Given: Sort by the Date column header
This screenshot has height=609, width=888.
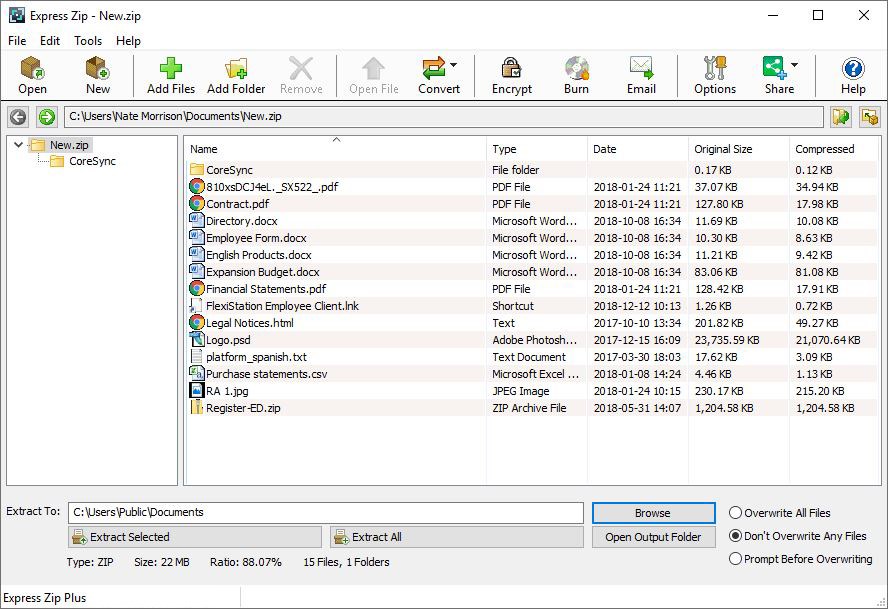Looking at the screenshot, I should pos(638,149).
